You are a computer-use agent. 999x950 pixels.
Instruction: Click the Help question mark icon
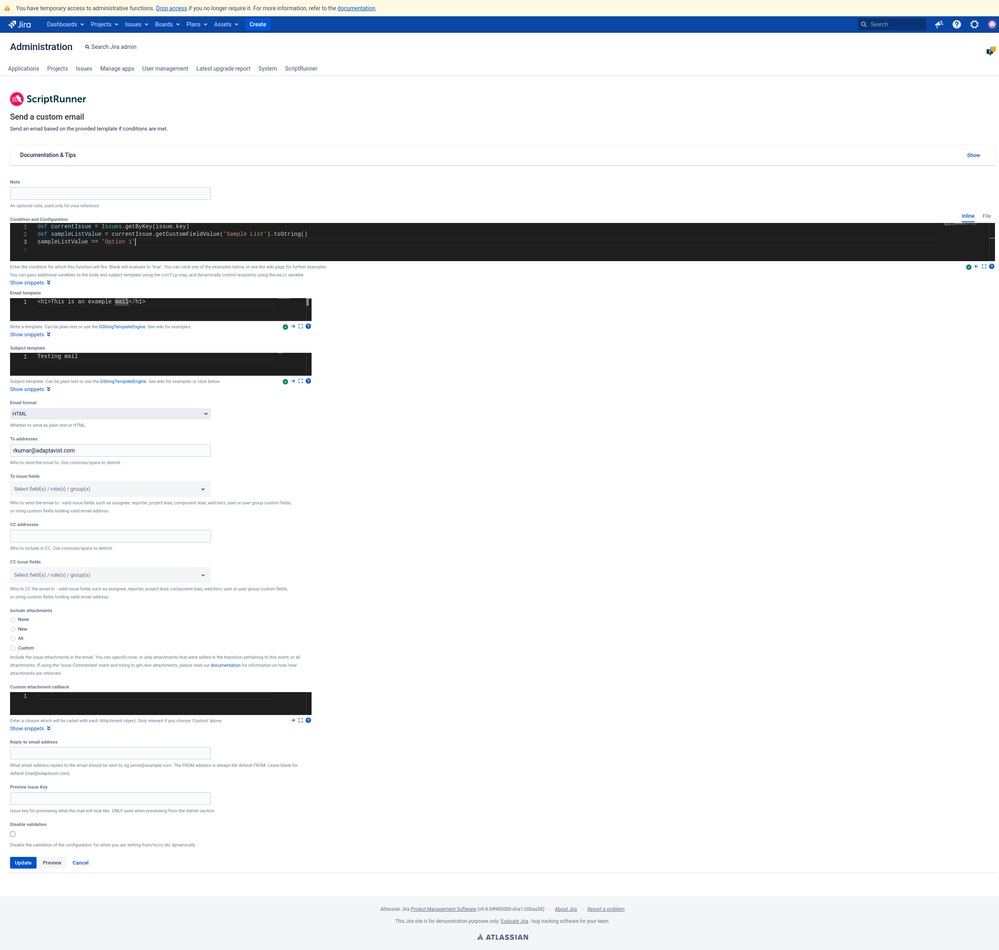(x=956, y=24)
